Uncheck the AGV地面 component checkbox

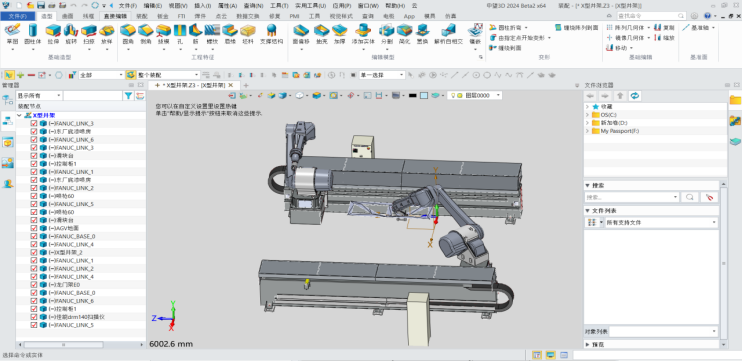pyautogui.click(x=34, y=228)
